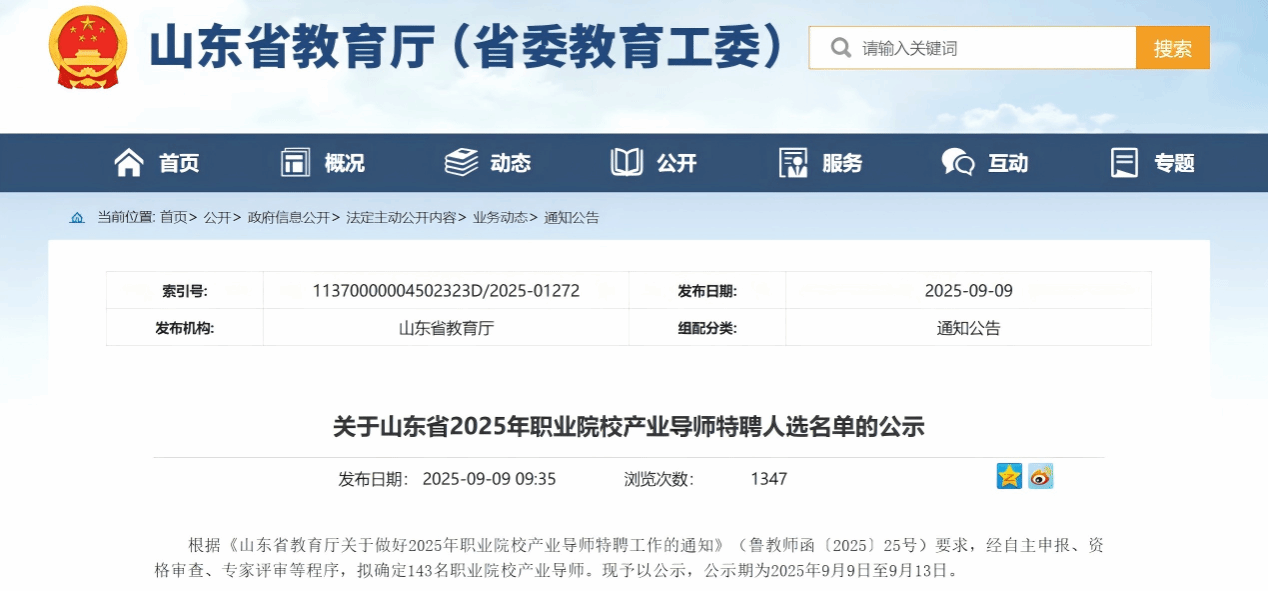
Task: Open the 首页 navigation menu
Action: [x=179, y=163]
